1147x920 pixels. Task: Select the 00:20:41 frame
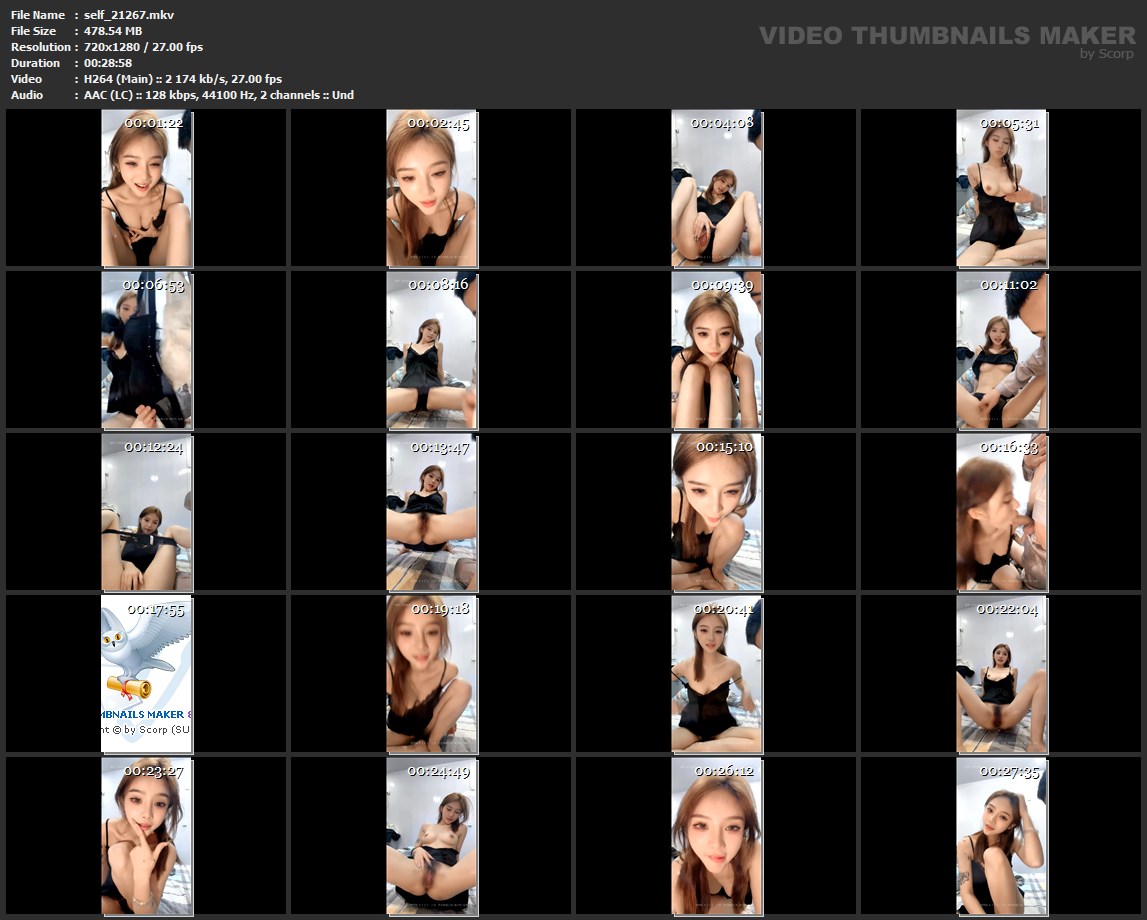click(x=716, y=674)
